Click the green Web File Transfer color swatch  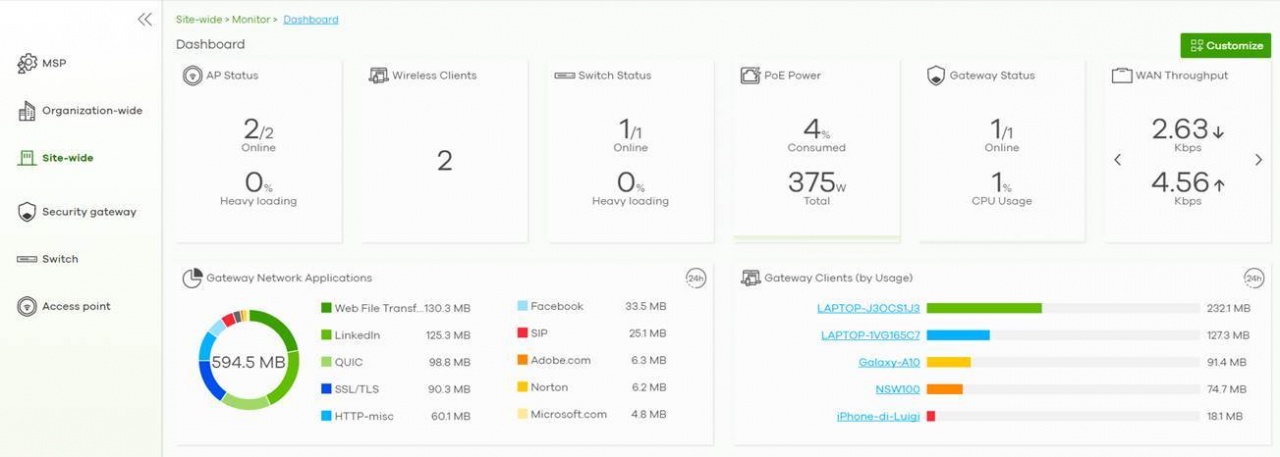(x=326, y=308)
